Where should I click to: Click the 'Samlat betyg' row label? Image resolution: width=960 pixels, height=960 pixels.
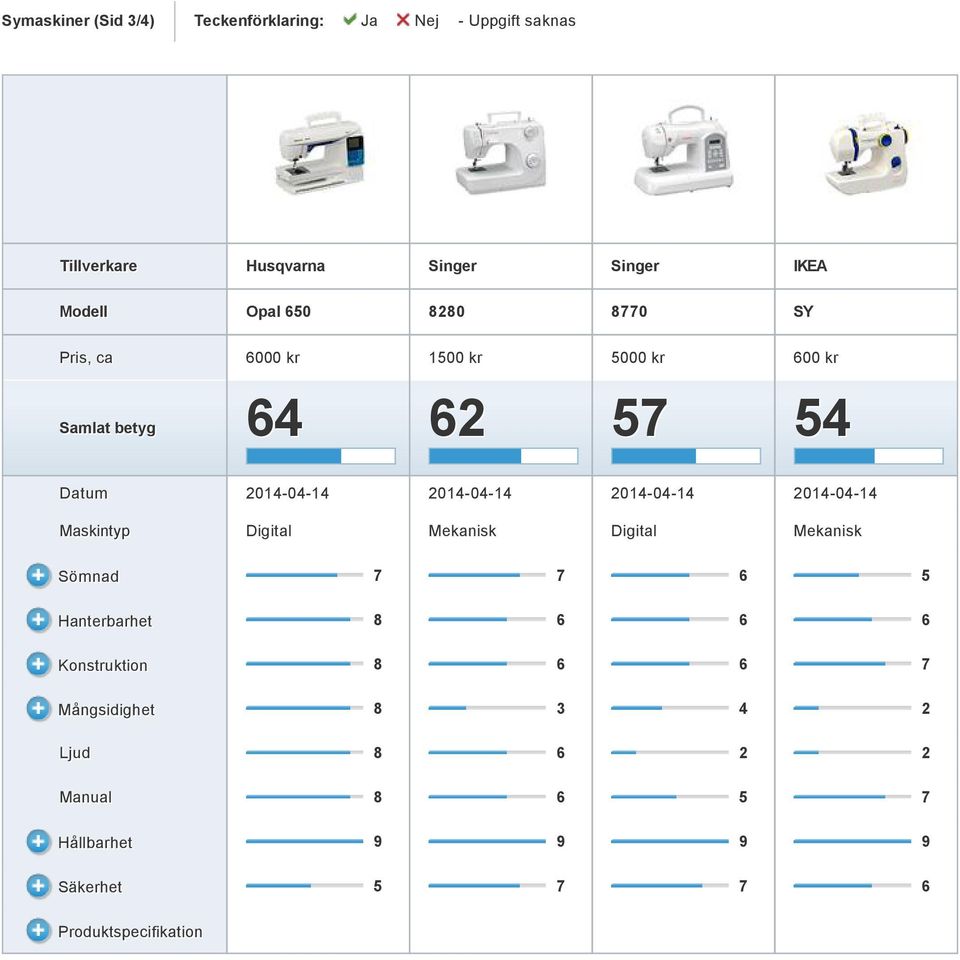click(107, 427)
